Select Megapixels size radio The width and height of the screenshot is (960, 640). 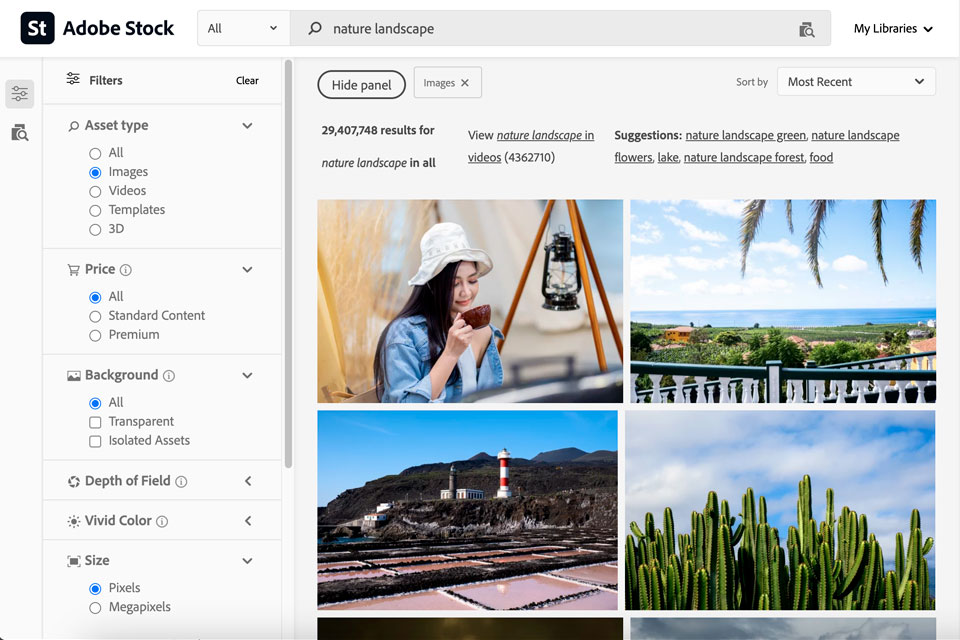(x=95, y=608)
